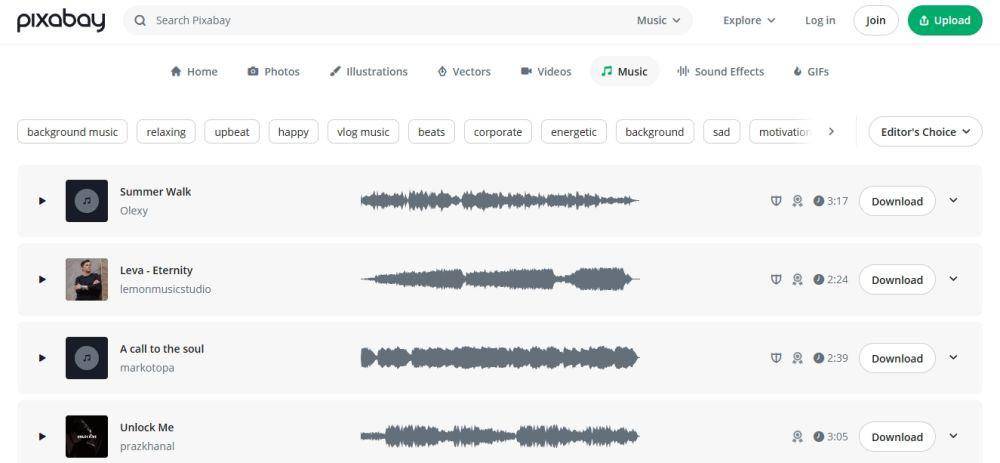Image resolution: width=1000 pixels, height=463 pixels.
Task: Switch to the GIFs tab
Action: pos(811,71)
